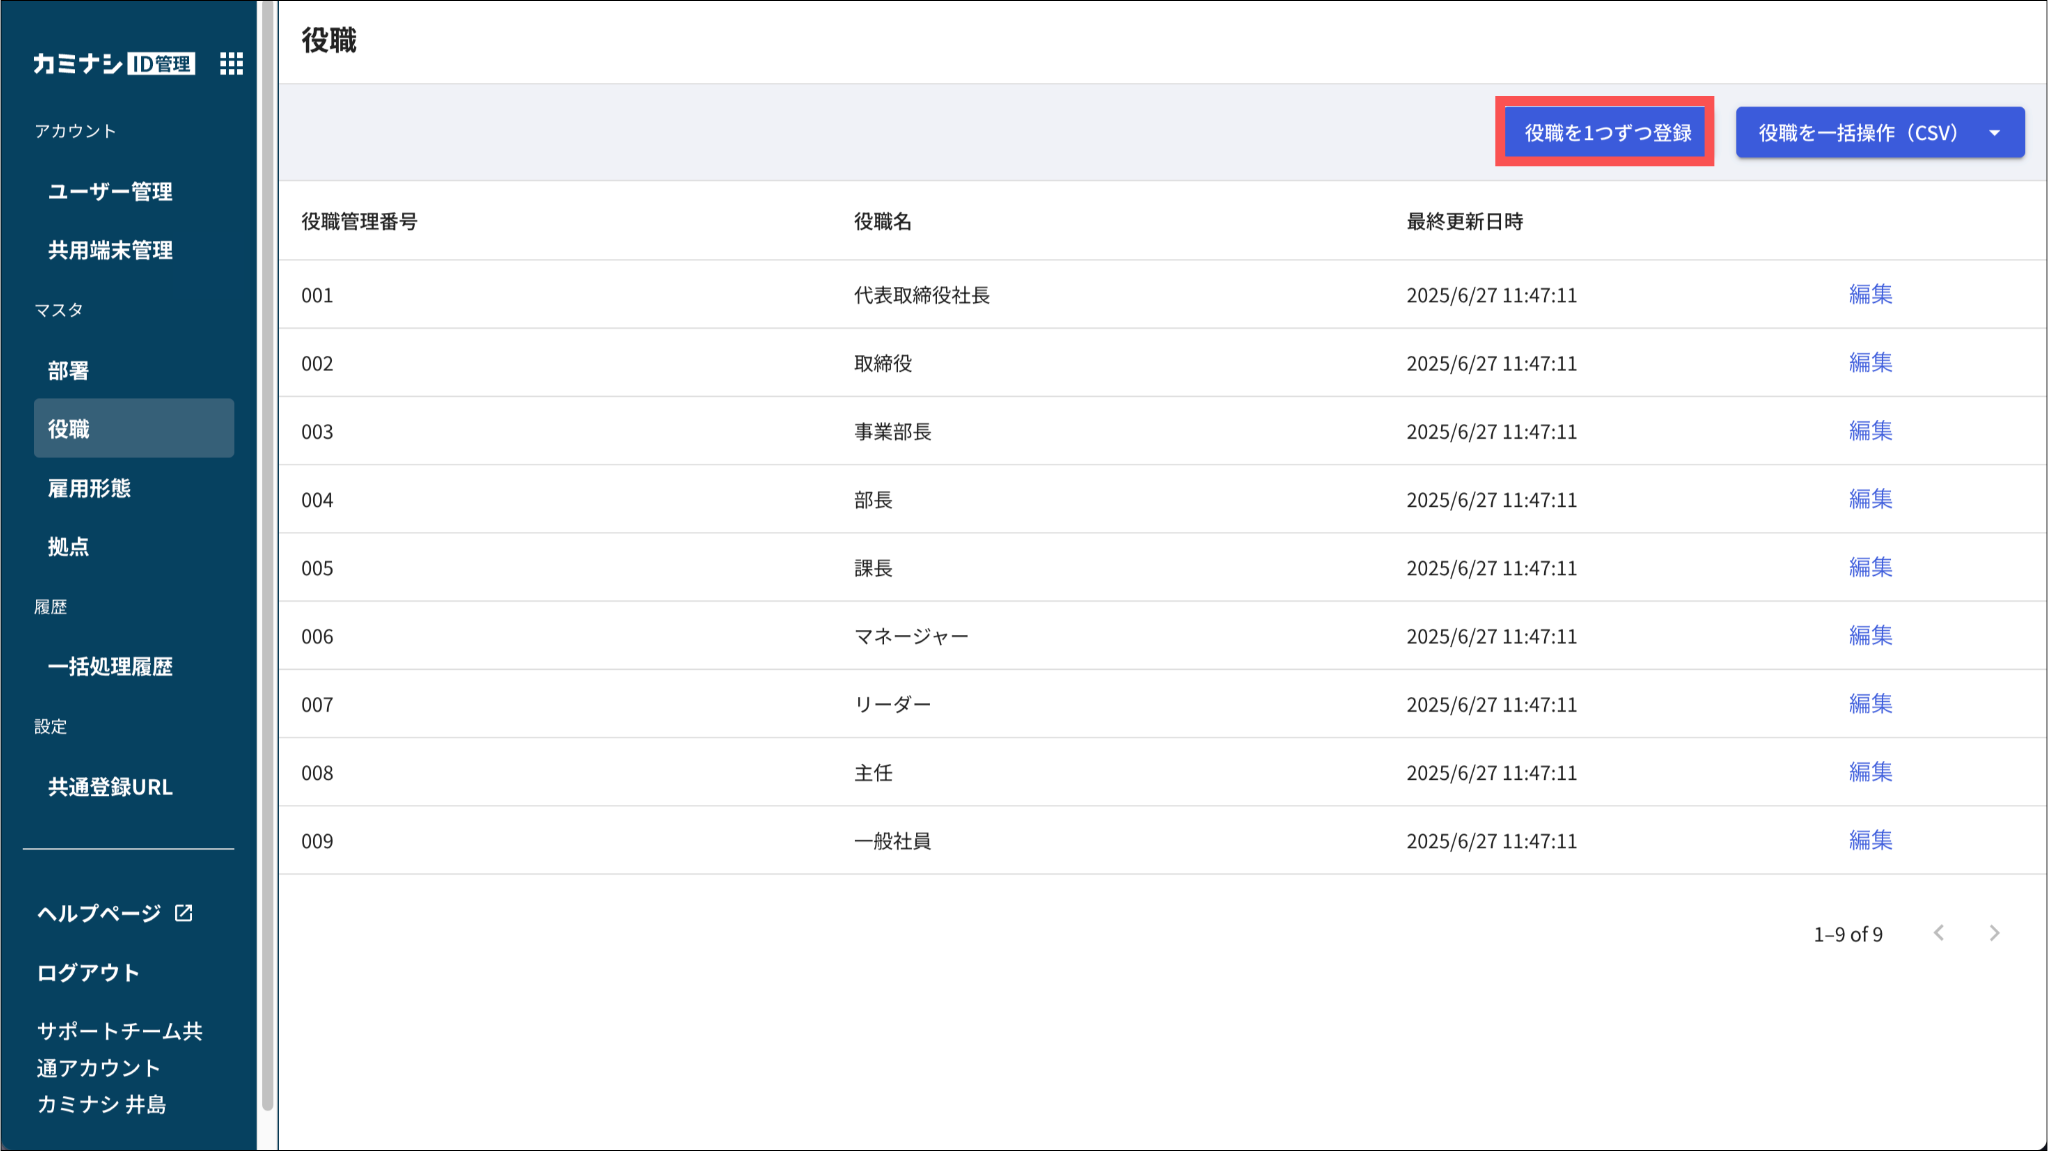
Task: Select 部署 in the sidebar
Action: coord(68,370)
